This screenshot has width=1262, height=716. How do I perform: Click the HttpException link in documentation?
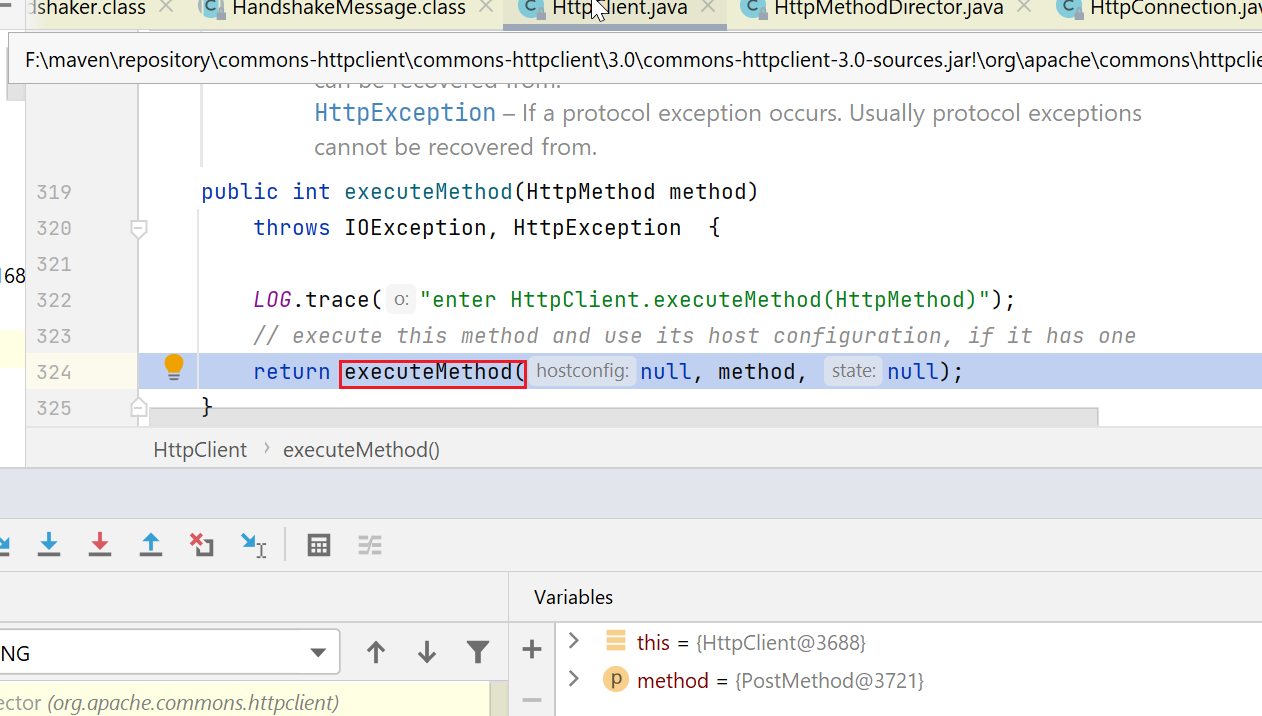[405, 113]
